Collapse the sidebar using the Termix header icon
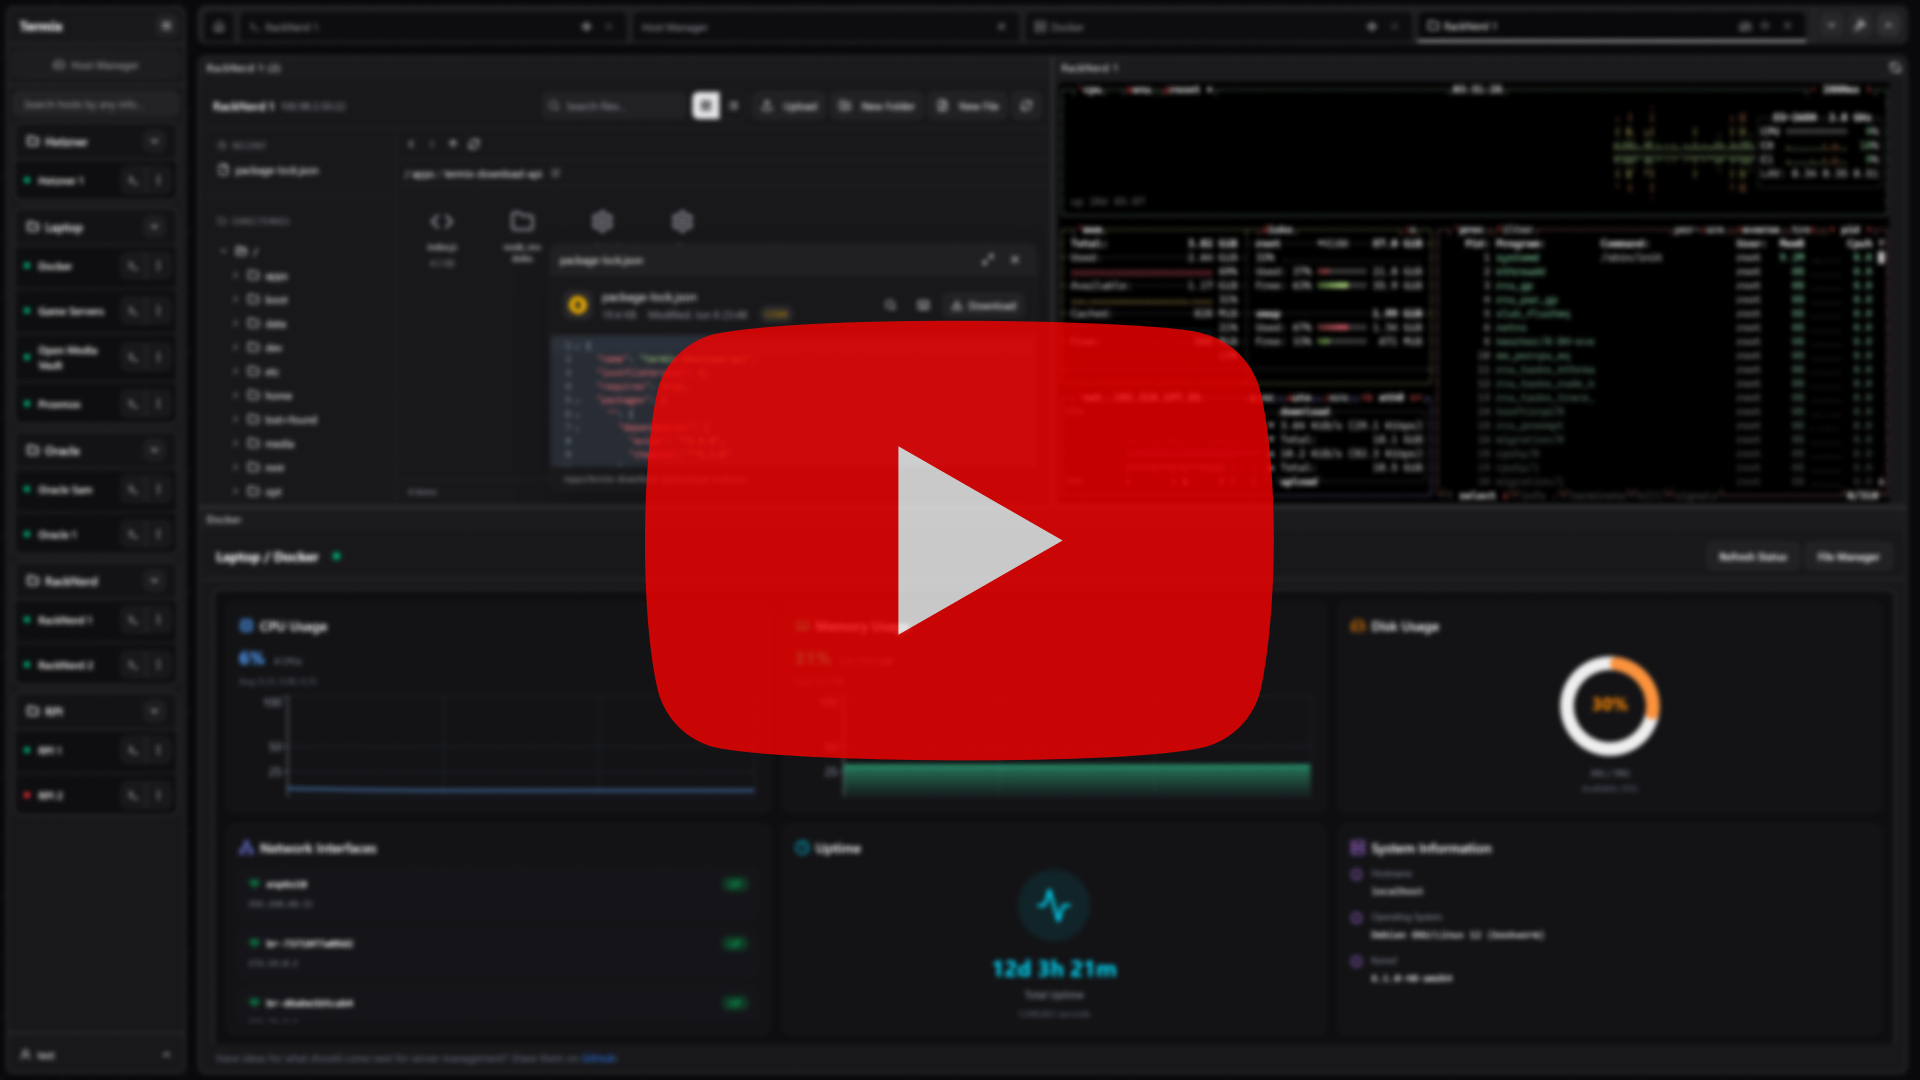The height and width of the screenshot is (1080, 1920). tap(166, 26)
